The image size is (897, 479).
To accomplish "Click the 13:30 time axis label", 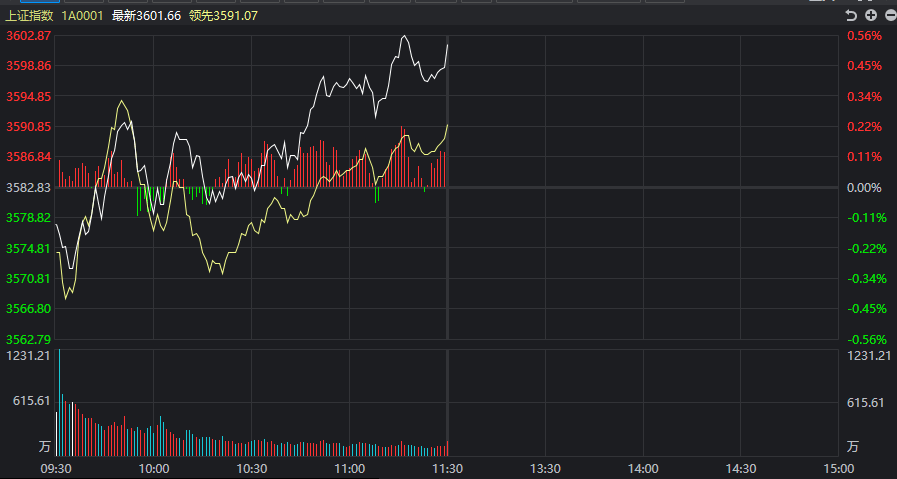I will point(545,468).
